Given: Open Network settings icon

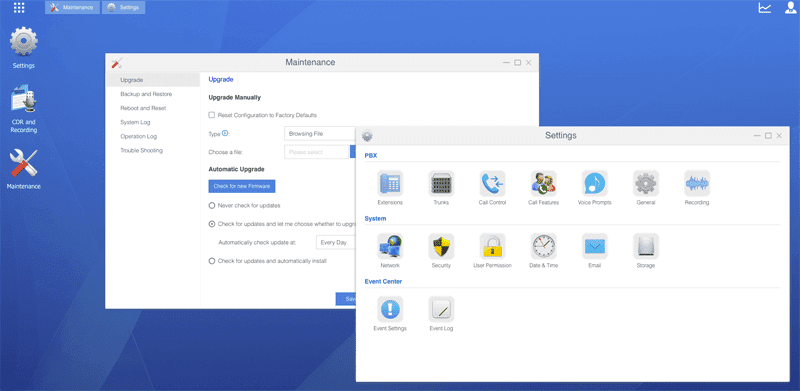Looking at the screenshot, I should point(390,247).
